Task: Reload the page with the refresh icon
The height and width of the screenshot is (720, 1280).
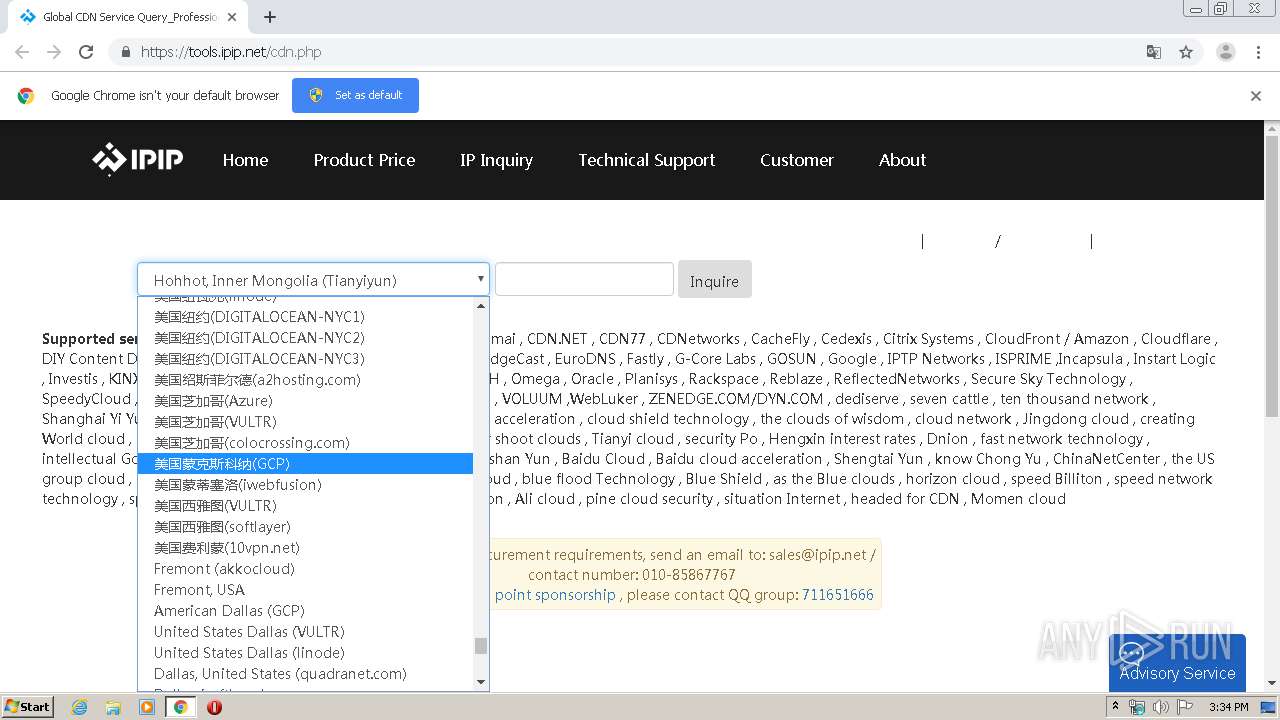Action: pyautogui.click(x=86, y=52)
